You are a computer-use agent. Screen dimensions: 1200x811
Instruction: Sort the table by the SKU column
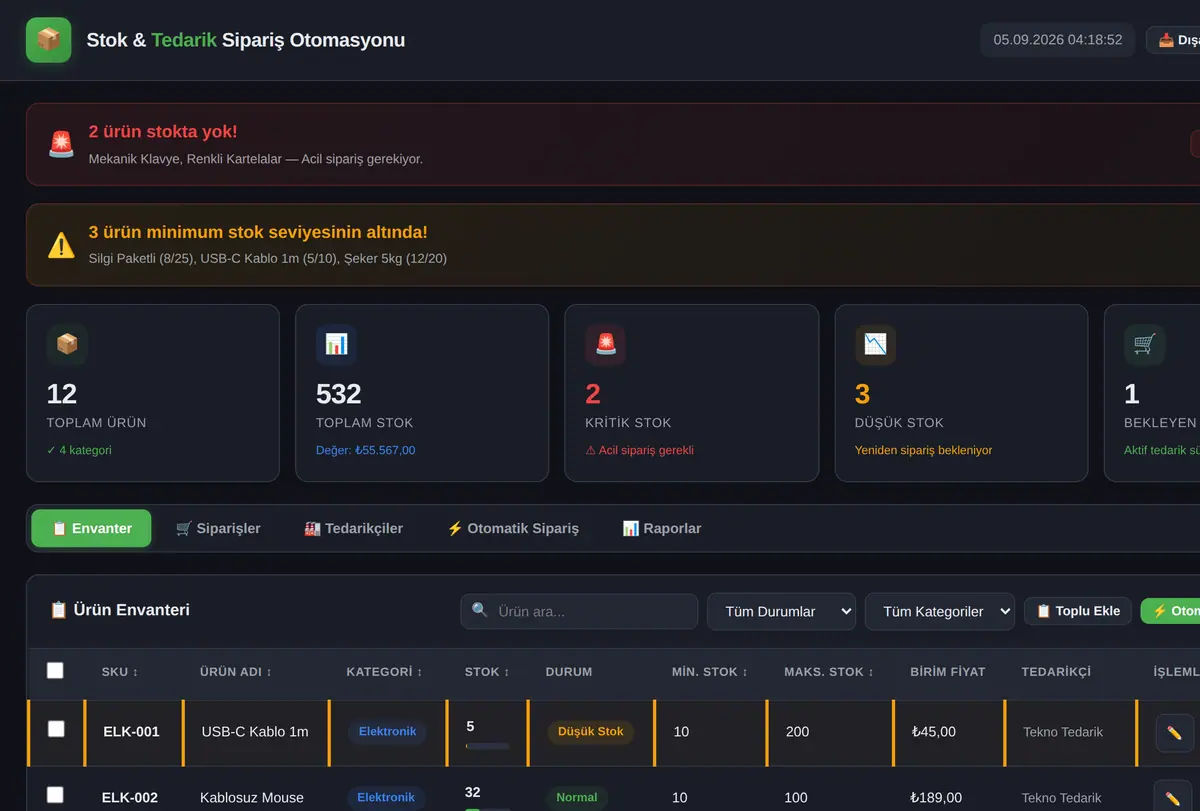click(120, 672)
